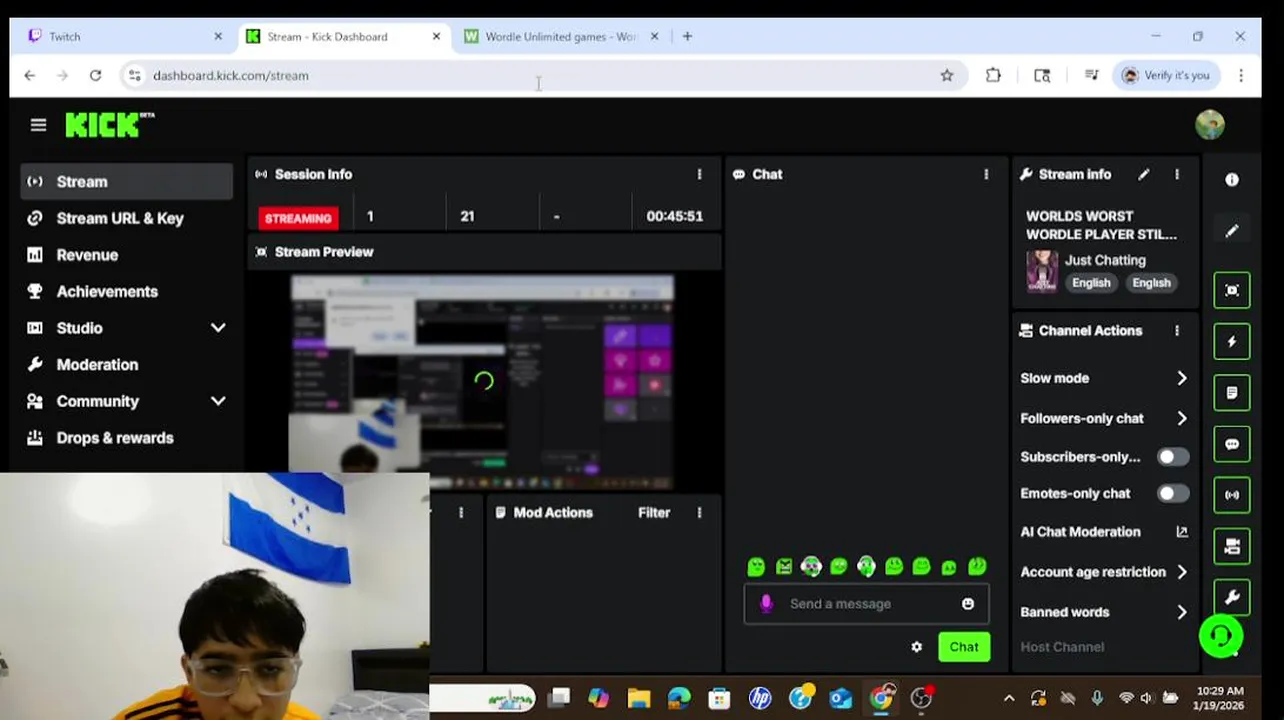This screenshot has width=1284, height=720.
Task: Open the hamburger menu beside the Kick logo
Action: pos(38,125)
